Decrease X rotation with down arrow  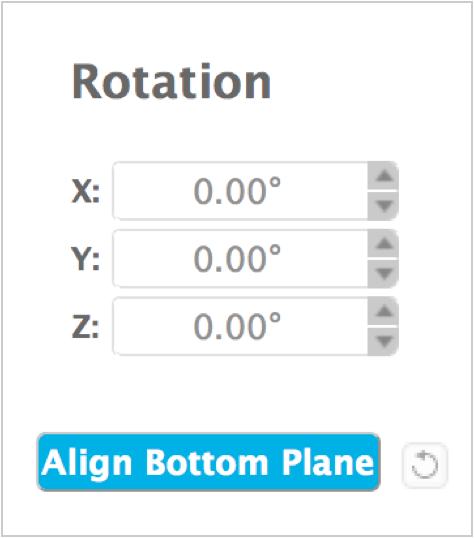pos(383,206)
